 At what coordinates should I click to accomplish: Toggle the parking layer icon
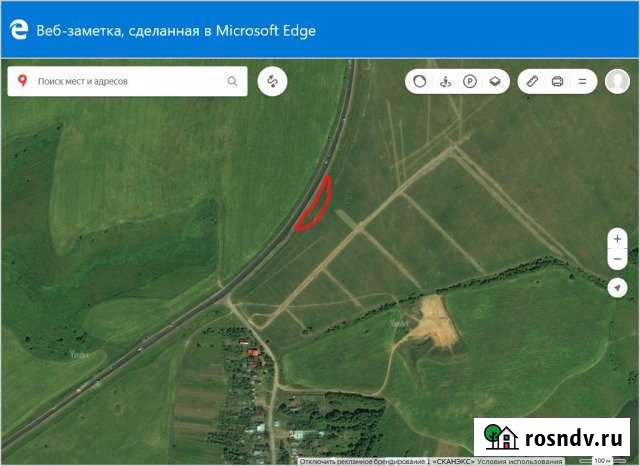[x=469, y=81]
